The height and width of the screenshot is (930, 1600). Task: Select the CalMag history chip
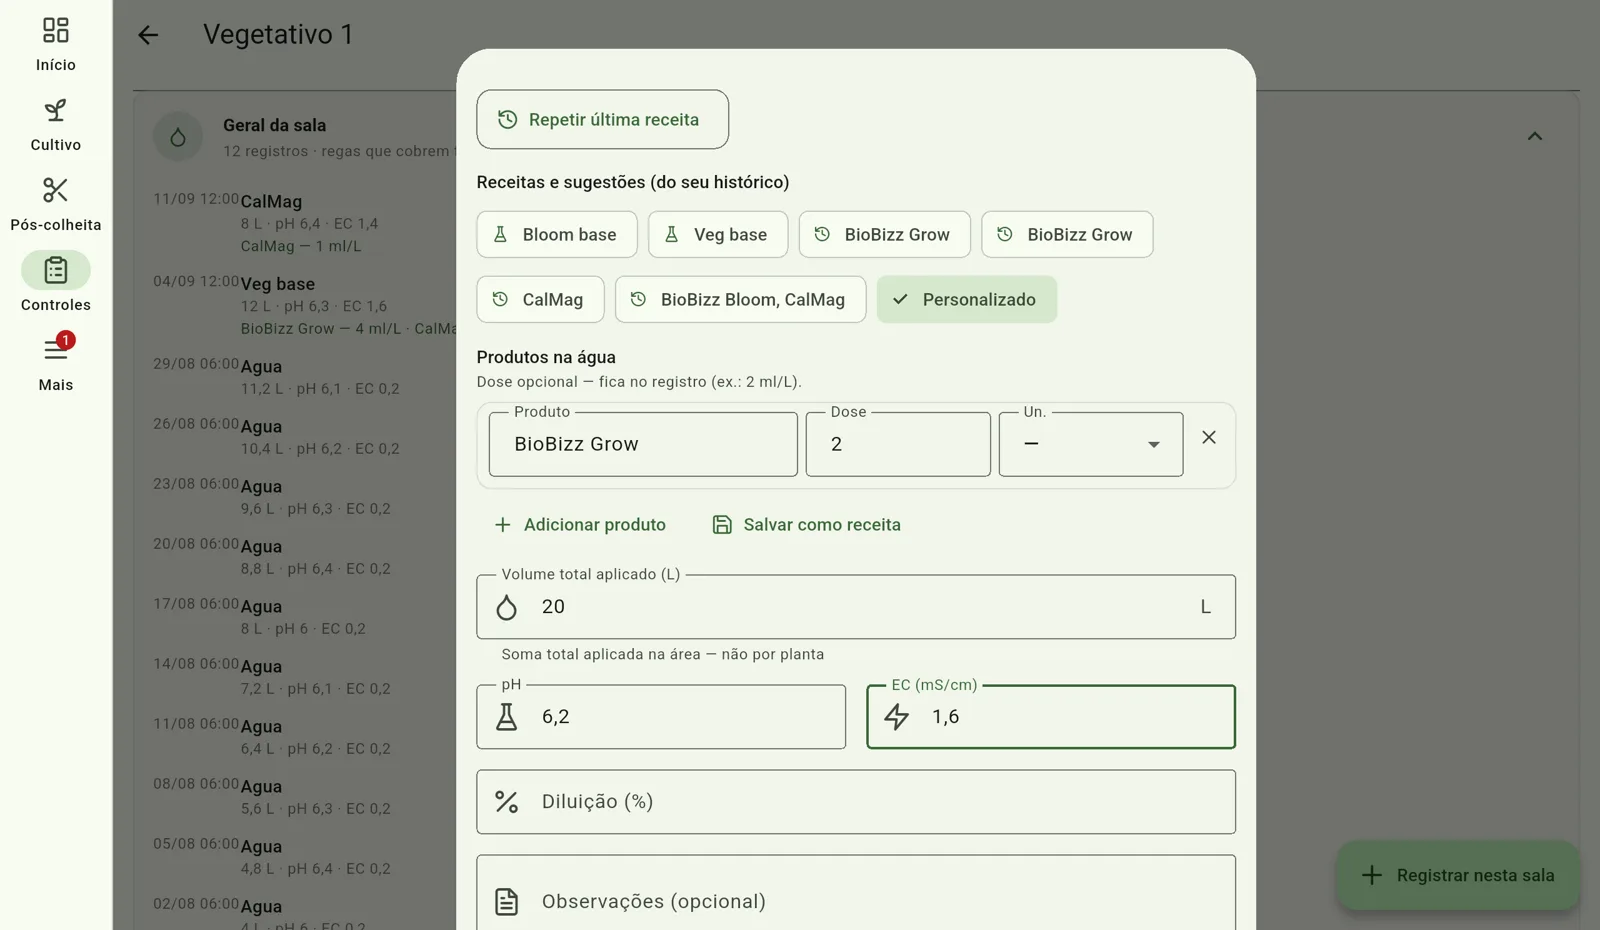coord(540,299)
